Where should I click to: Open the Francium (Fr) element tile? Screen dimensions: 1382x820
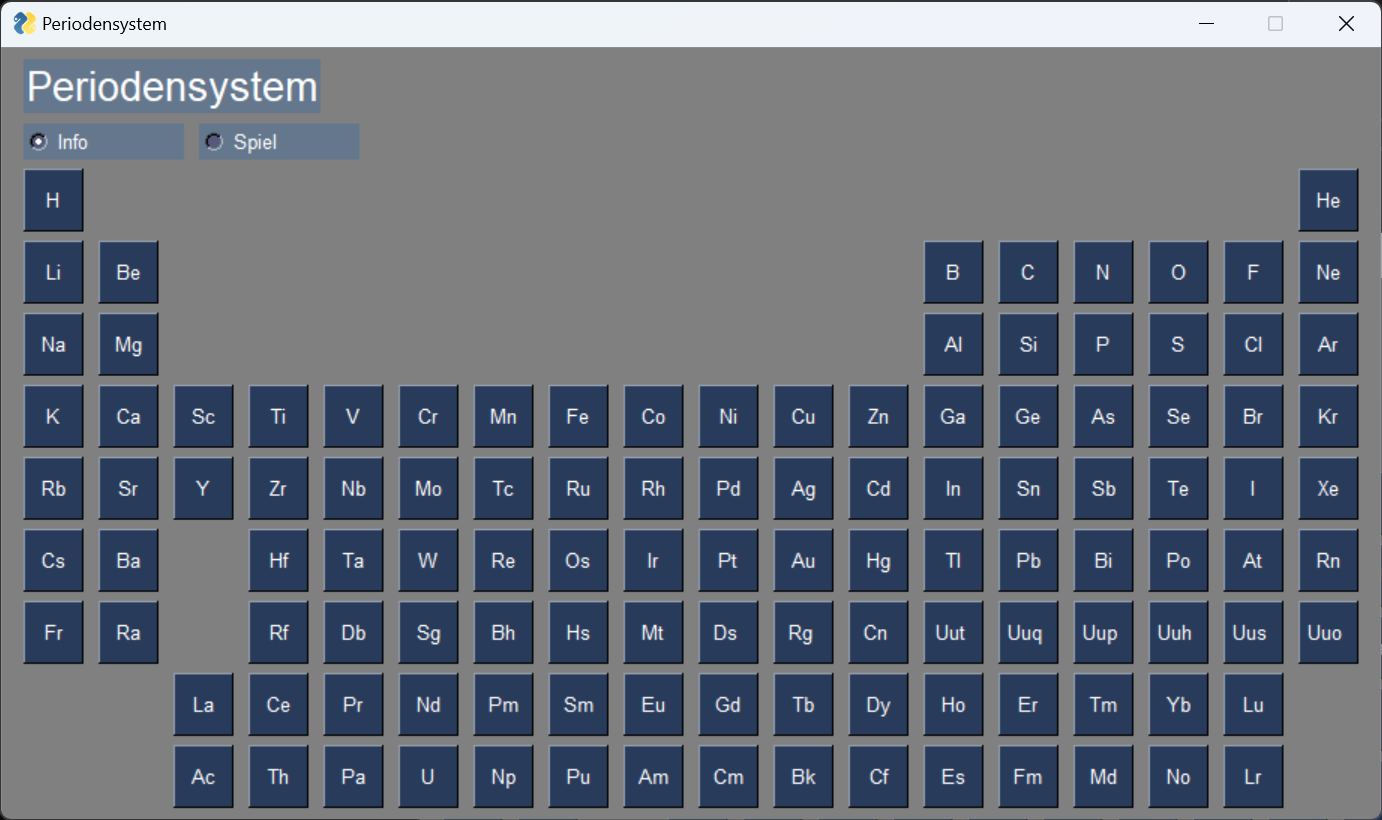[x=53, y=632]
